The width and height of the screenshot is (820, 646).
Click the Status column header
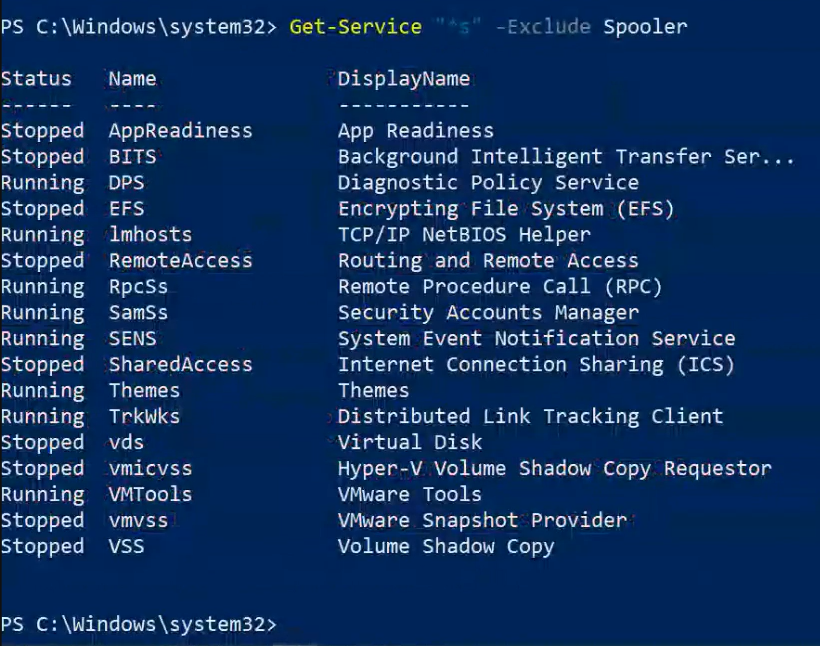36,79
